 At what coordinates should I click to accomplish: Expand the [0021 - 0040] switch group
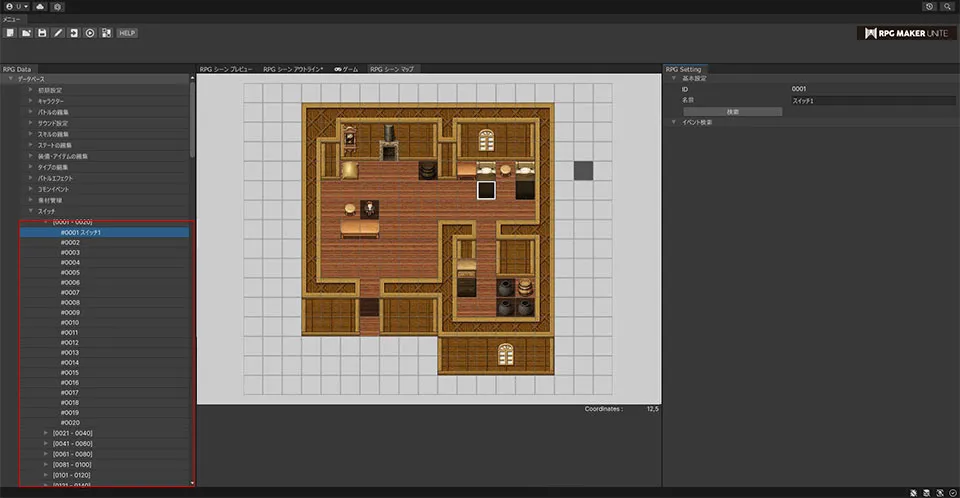pyautogui.click(x=46, y=432)
